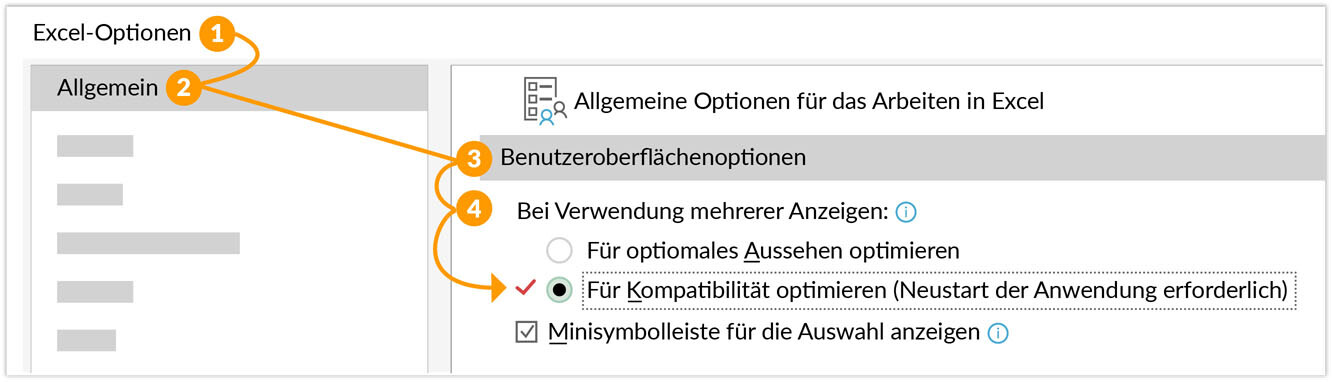1332x382 pixels.
Task: Click the orange step 2 marker
Action: 182,89
